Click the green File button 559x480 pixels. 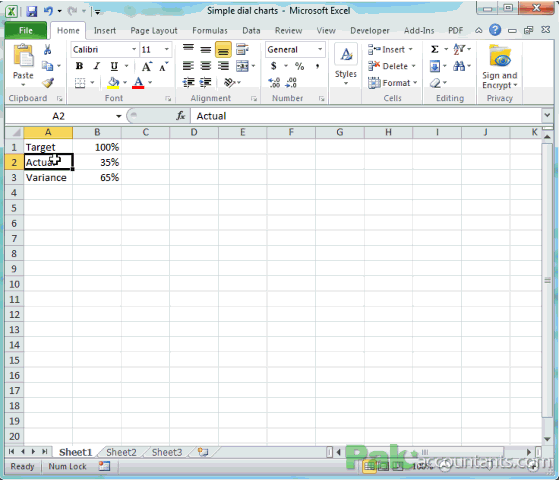tap(26, 30)
